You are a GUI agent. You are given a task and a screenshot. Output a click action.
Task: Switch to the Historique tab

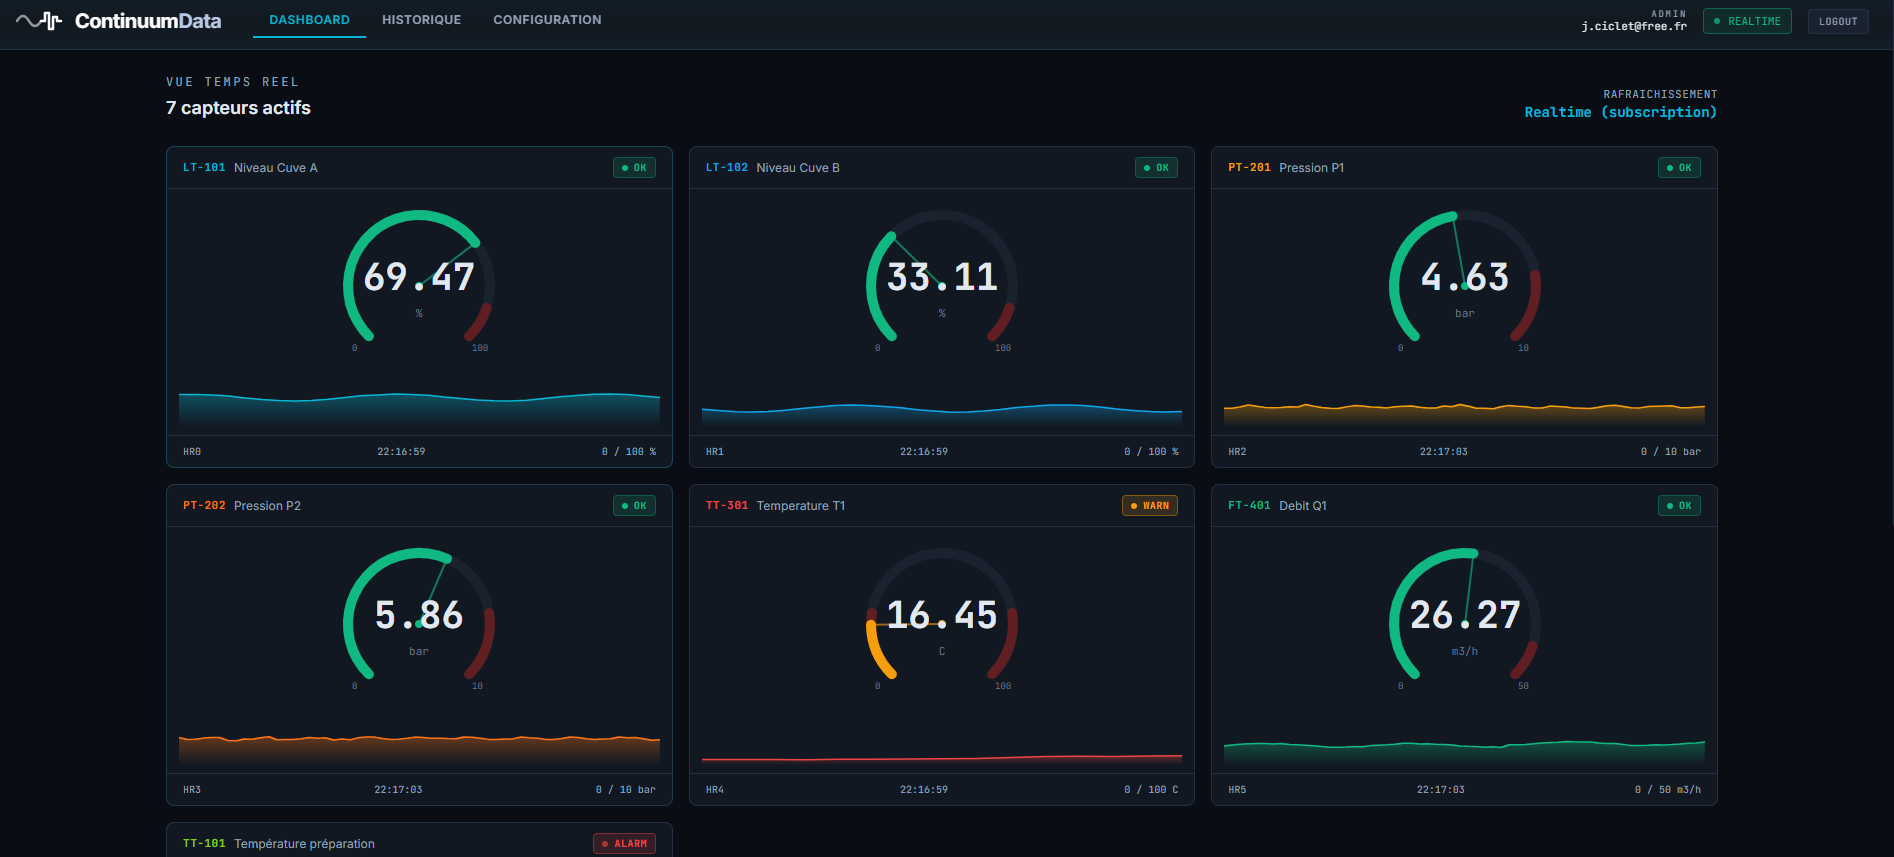(421, 20)
